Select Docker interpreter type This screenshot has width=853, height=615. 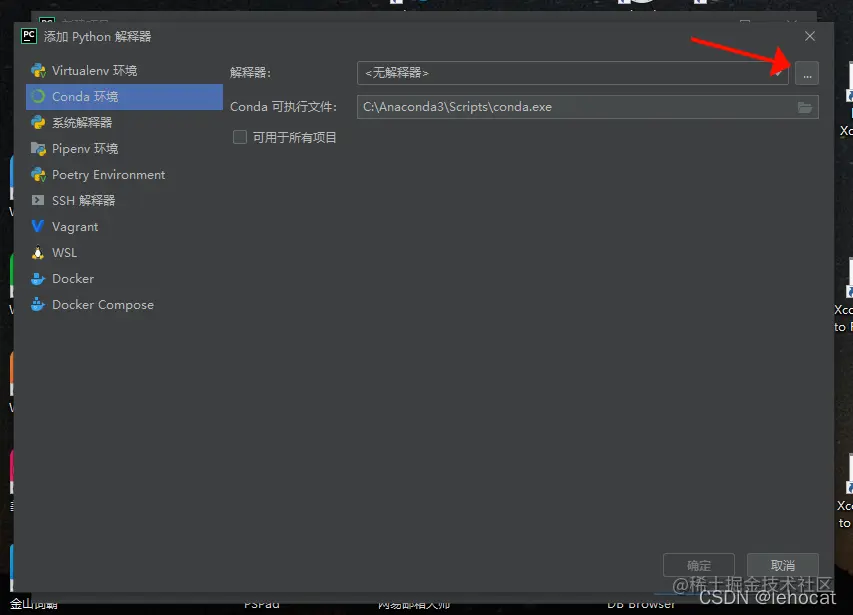point(124,279)
